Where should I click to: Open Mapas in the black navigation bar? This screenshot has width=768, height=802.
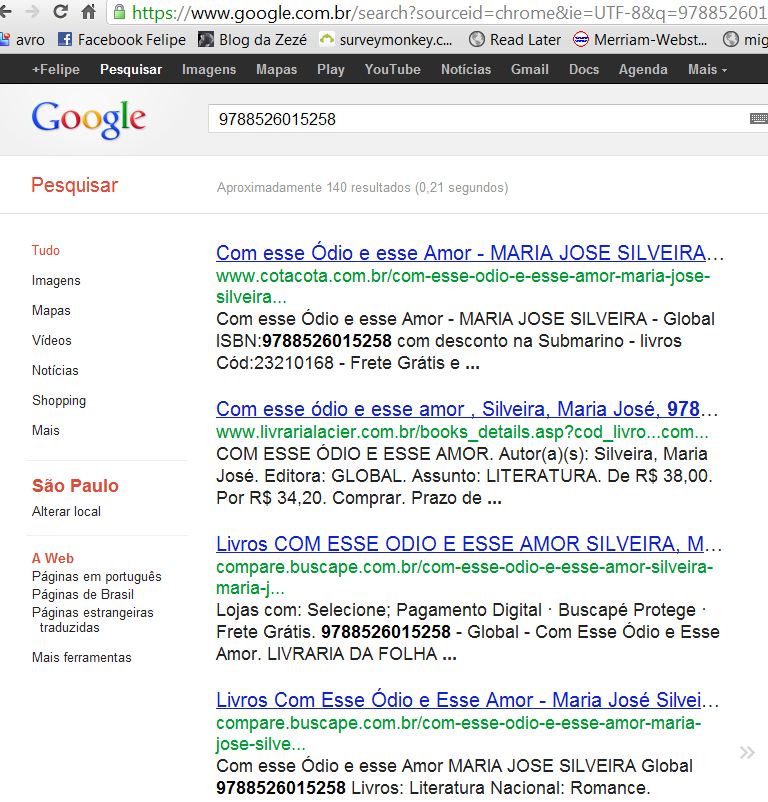(x=276, y=69)
